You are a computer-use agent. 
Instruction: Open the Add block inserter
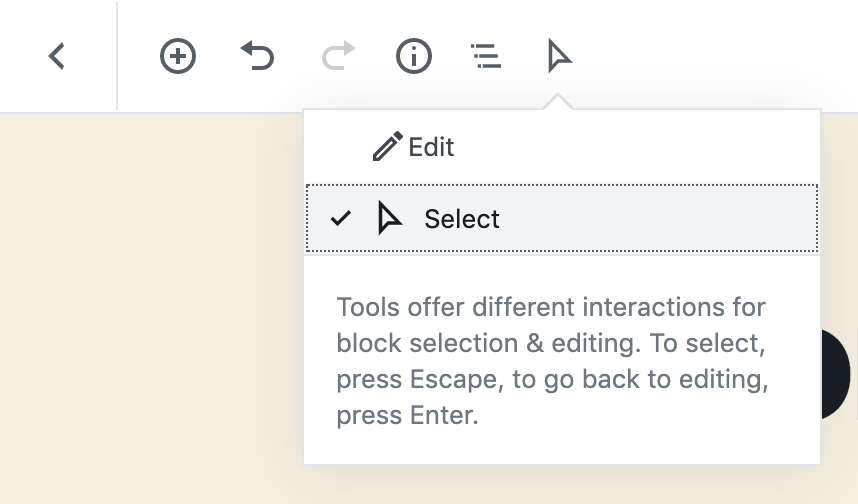tap(178, 56)
